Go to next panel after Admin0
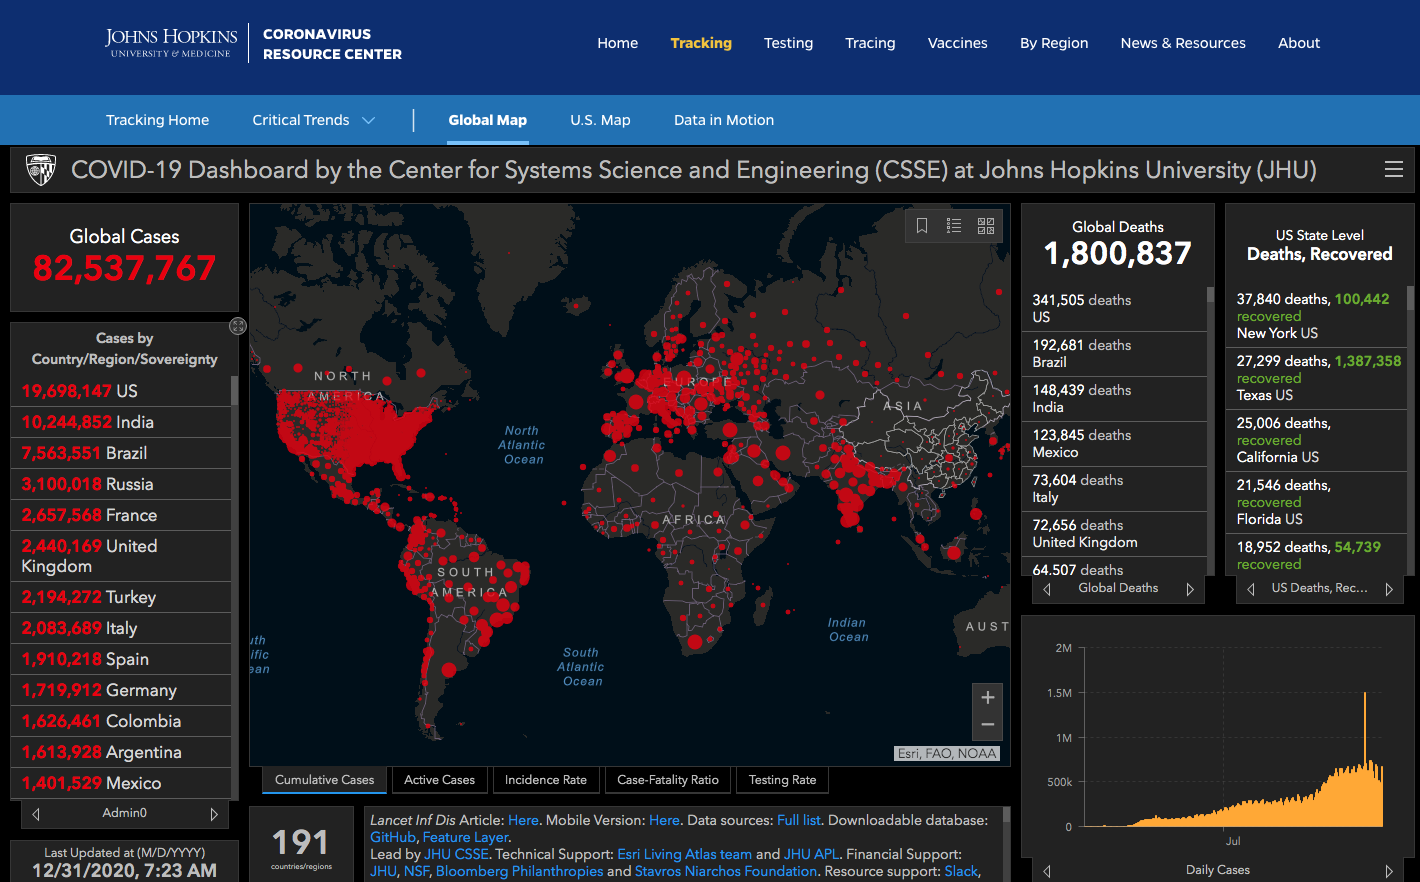This screenshot has width=1420, height=882. click(214, 814)
